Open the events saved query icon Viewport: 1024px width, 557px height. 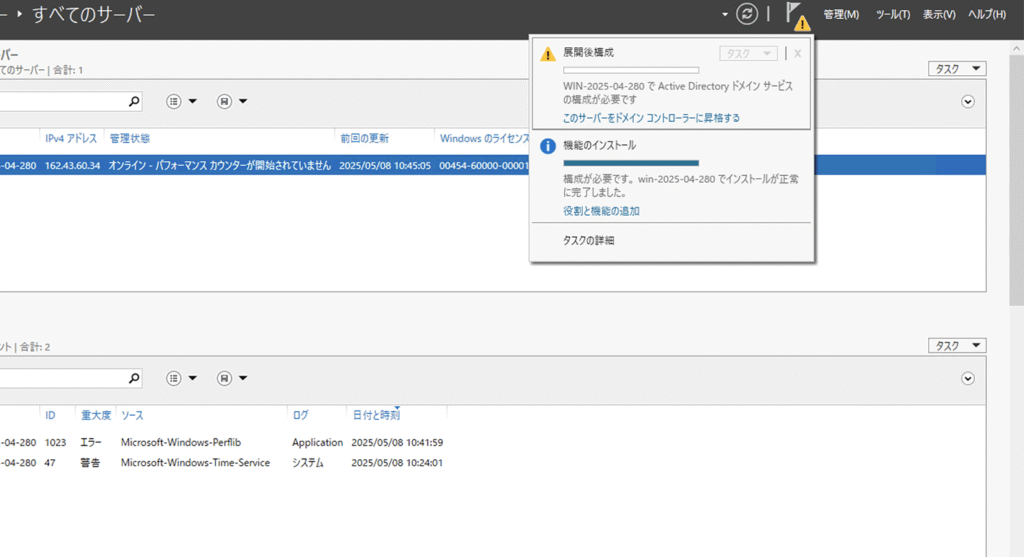click(224, 378)
